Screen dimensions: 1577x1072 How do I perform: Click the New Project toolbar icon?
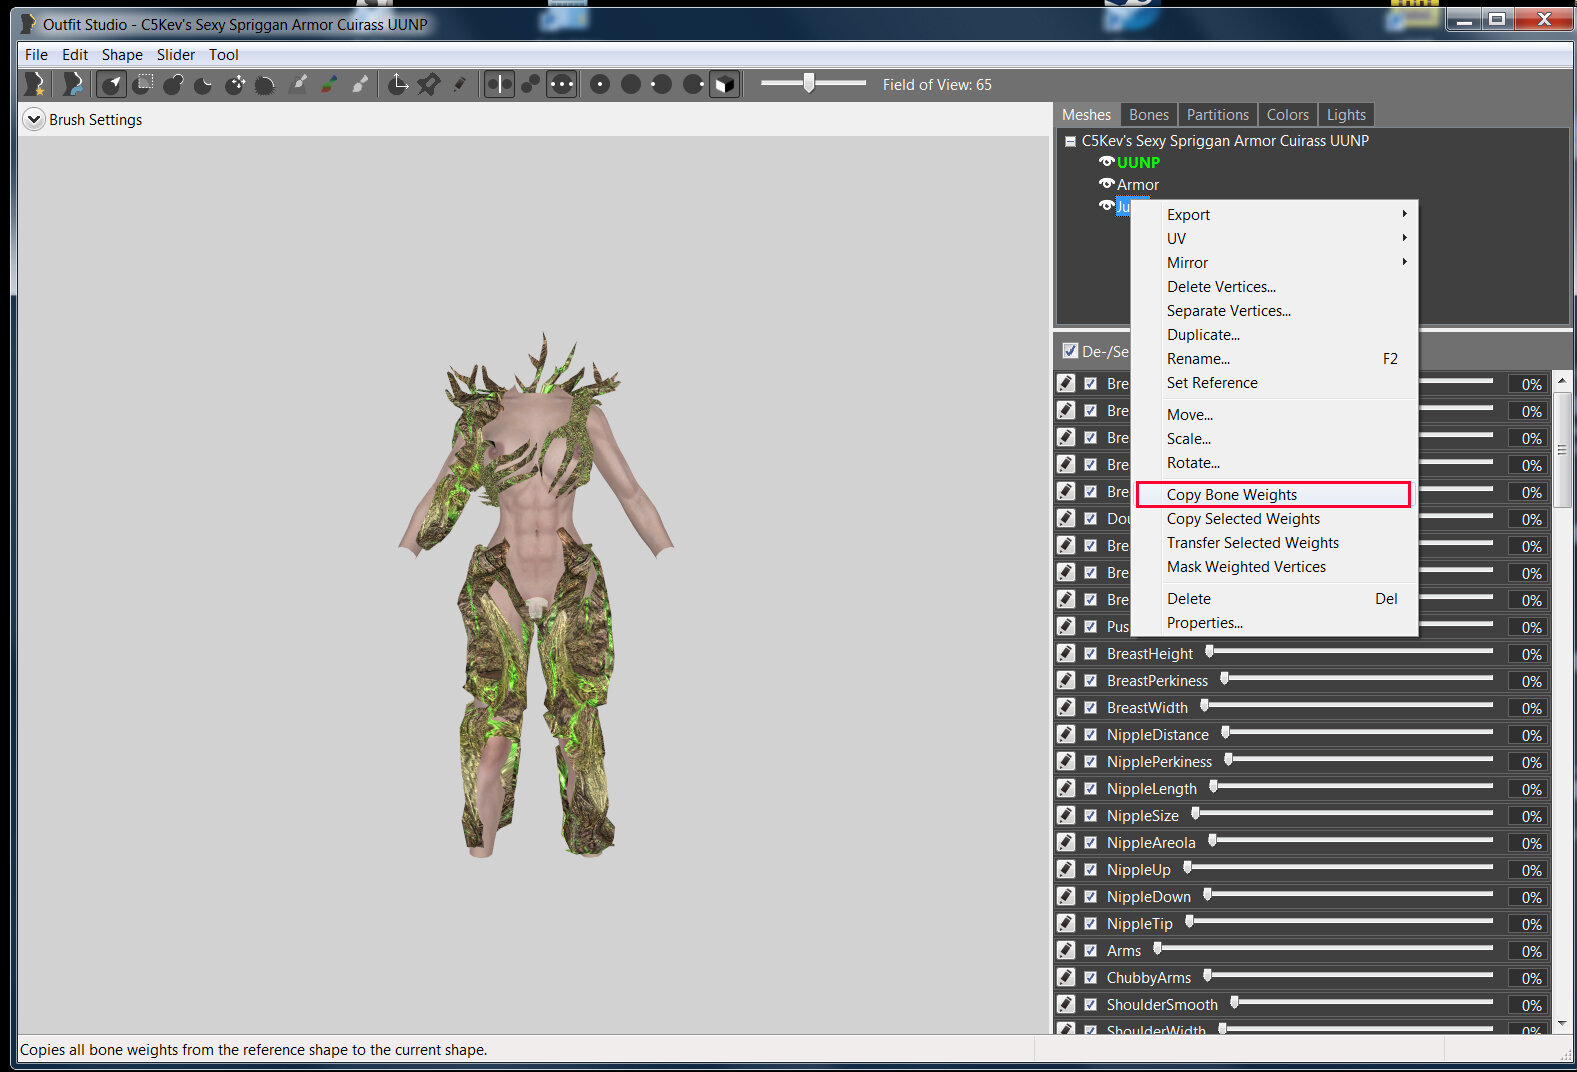coord(36,85)
